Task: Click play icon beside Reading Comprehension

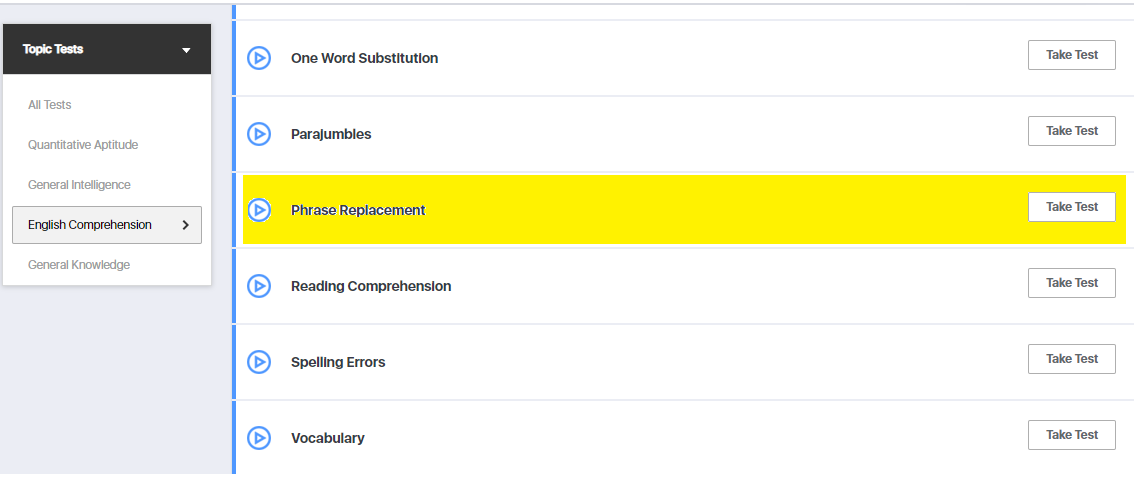Action: [x=259, y=286]
